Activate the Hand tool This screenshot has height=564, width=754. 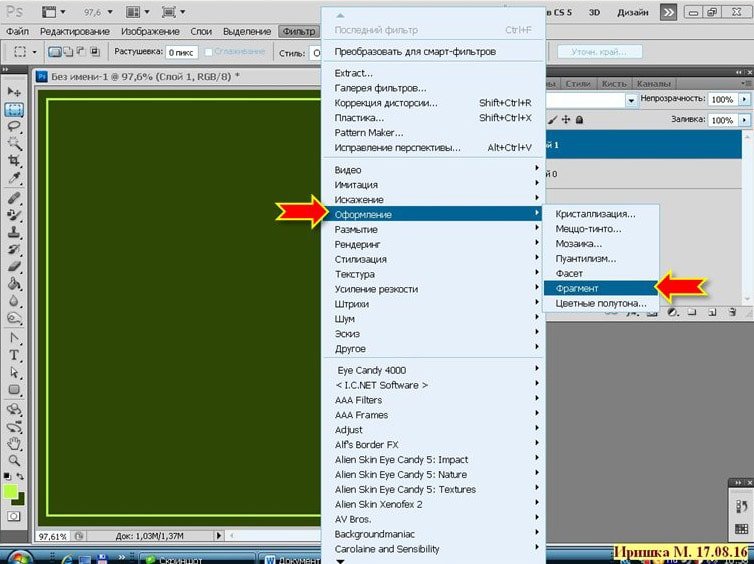[x=15, y=443]
